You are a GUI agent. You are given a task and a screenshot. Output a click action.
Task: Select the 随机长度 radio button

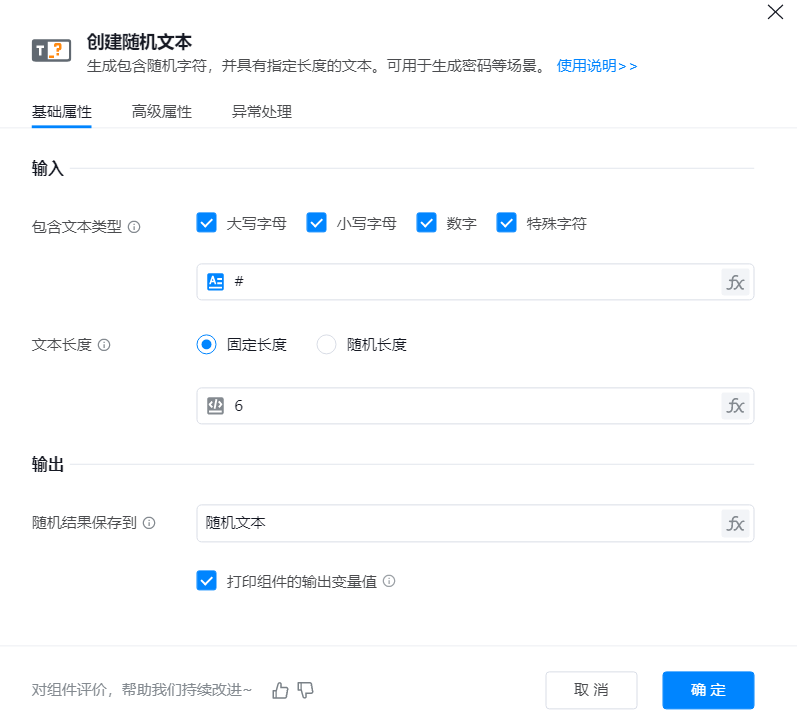tap(327, 345)
